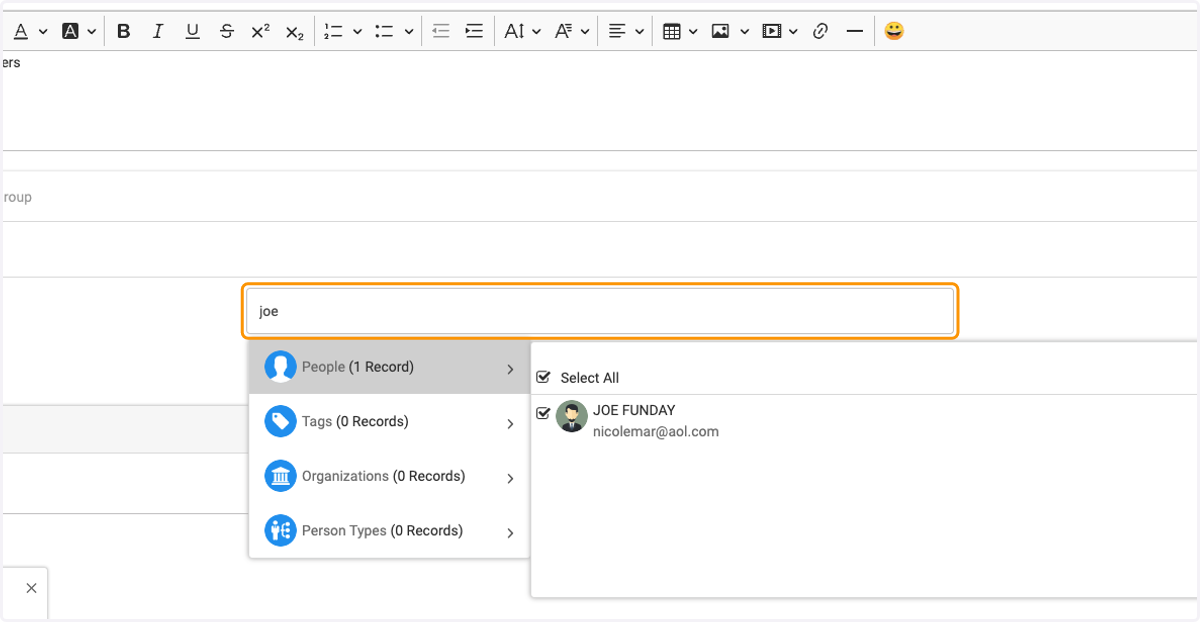This screenshot has height=622, width=1200.
Task: Open the emoji picker
Action: tap(894, 31)
